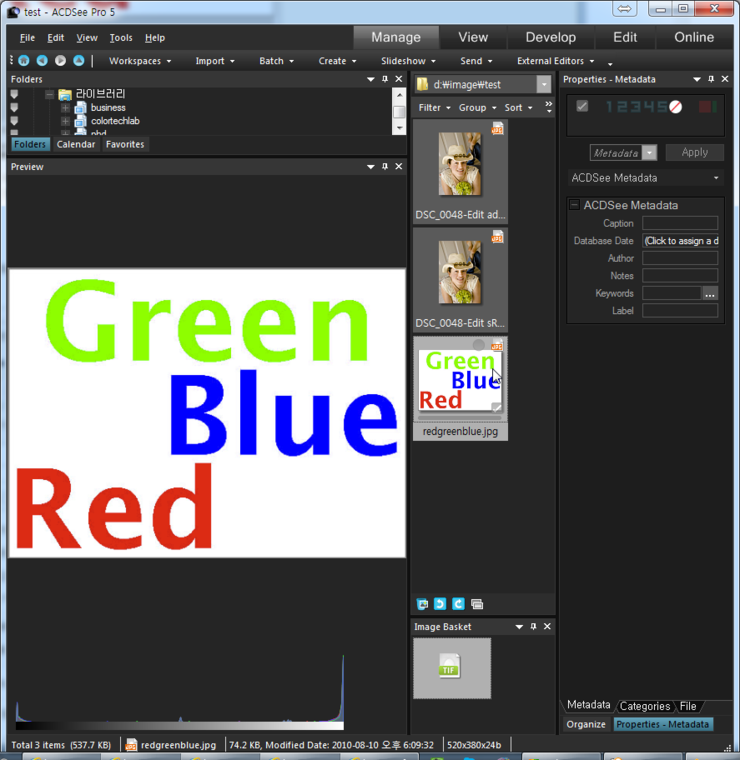Navigate back with blue back arrow
Image resolution: width=740 pixels, height=760 pixels.
click(42, 61)
